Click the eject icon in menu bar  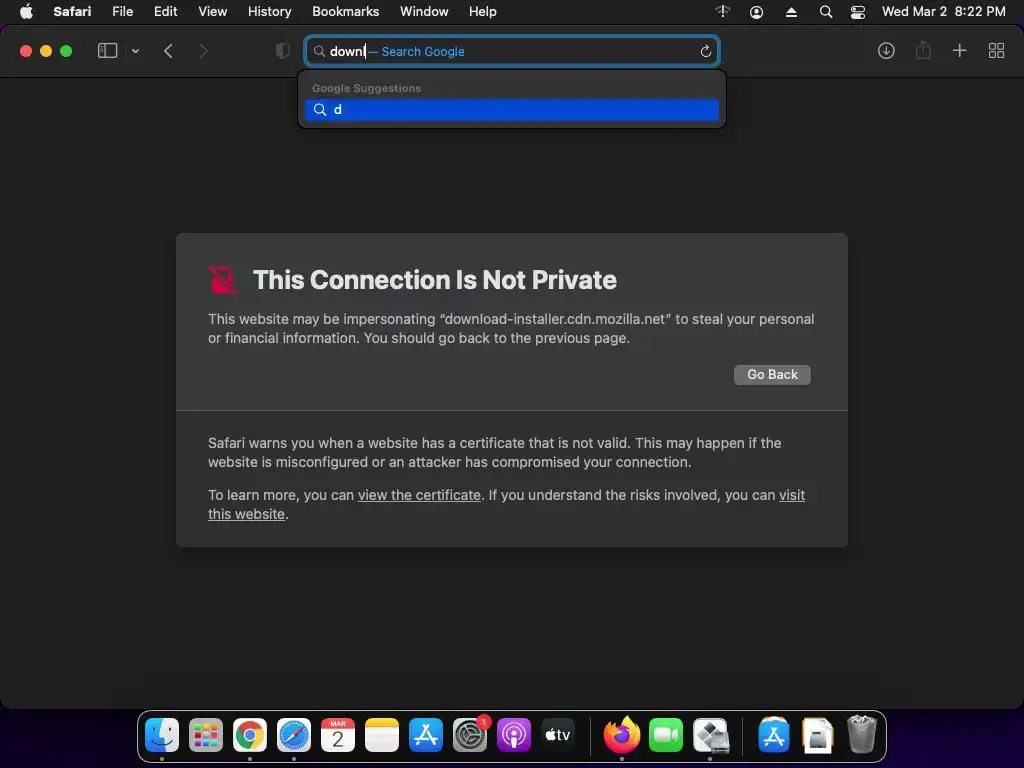coord(791,12)
